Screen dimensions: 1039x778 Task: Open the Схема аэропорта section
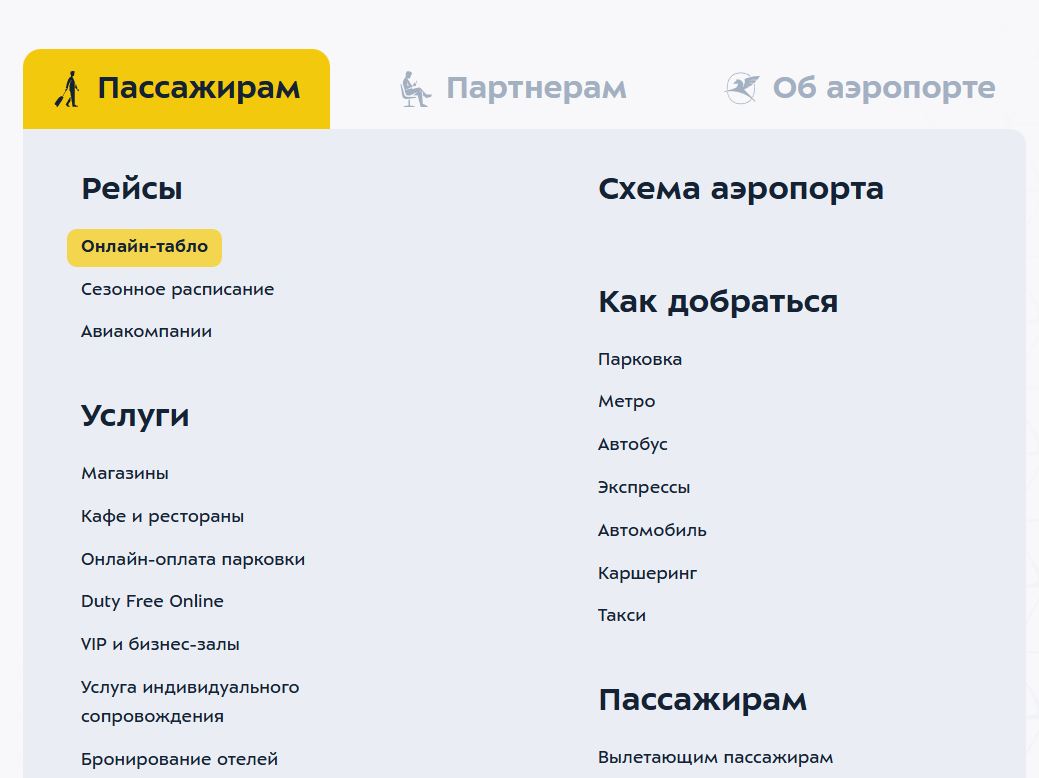740,188
